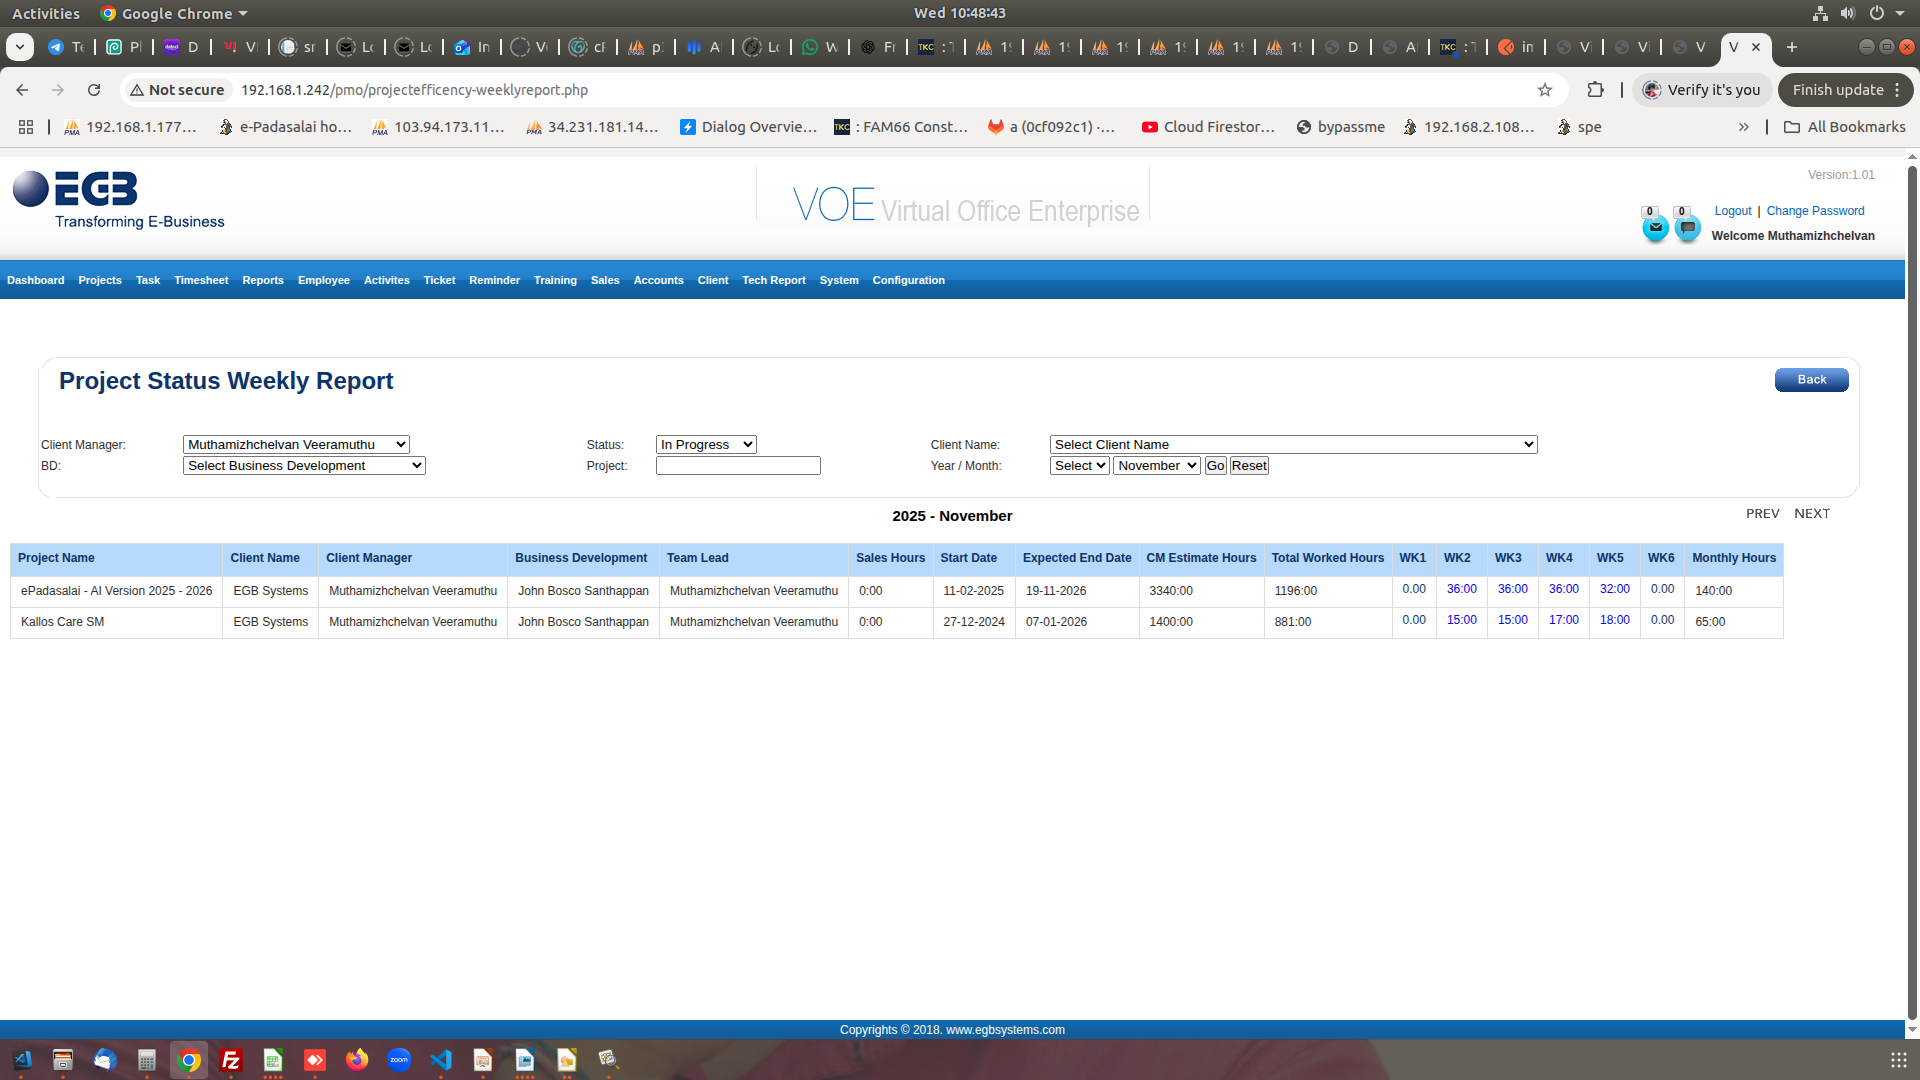Open FileZilla from the taskbar

pyautogui.click(x=231, y=1060)
